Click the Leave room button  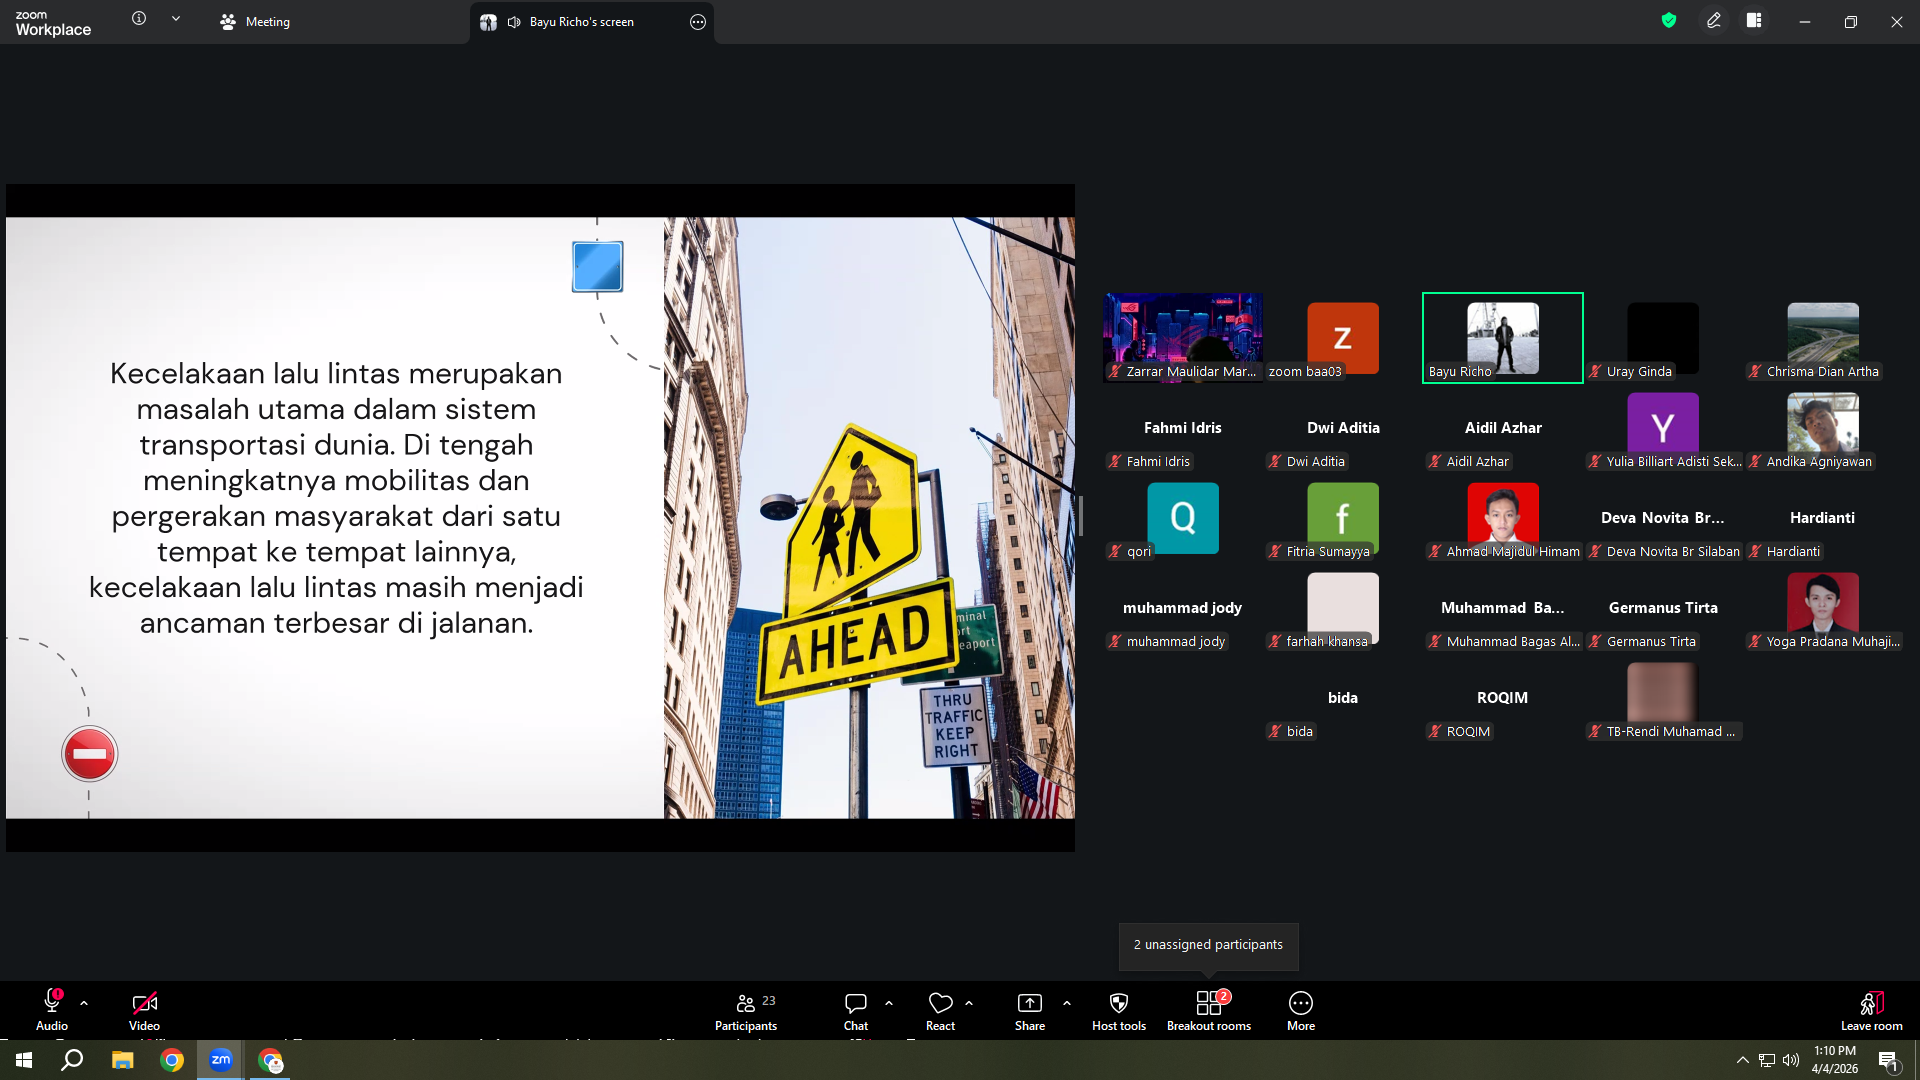coord(1872,1010)
